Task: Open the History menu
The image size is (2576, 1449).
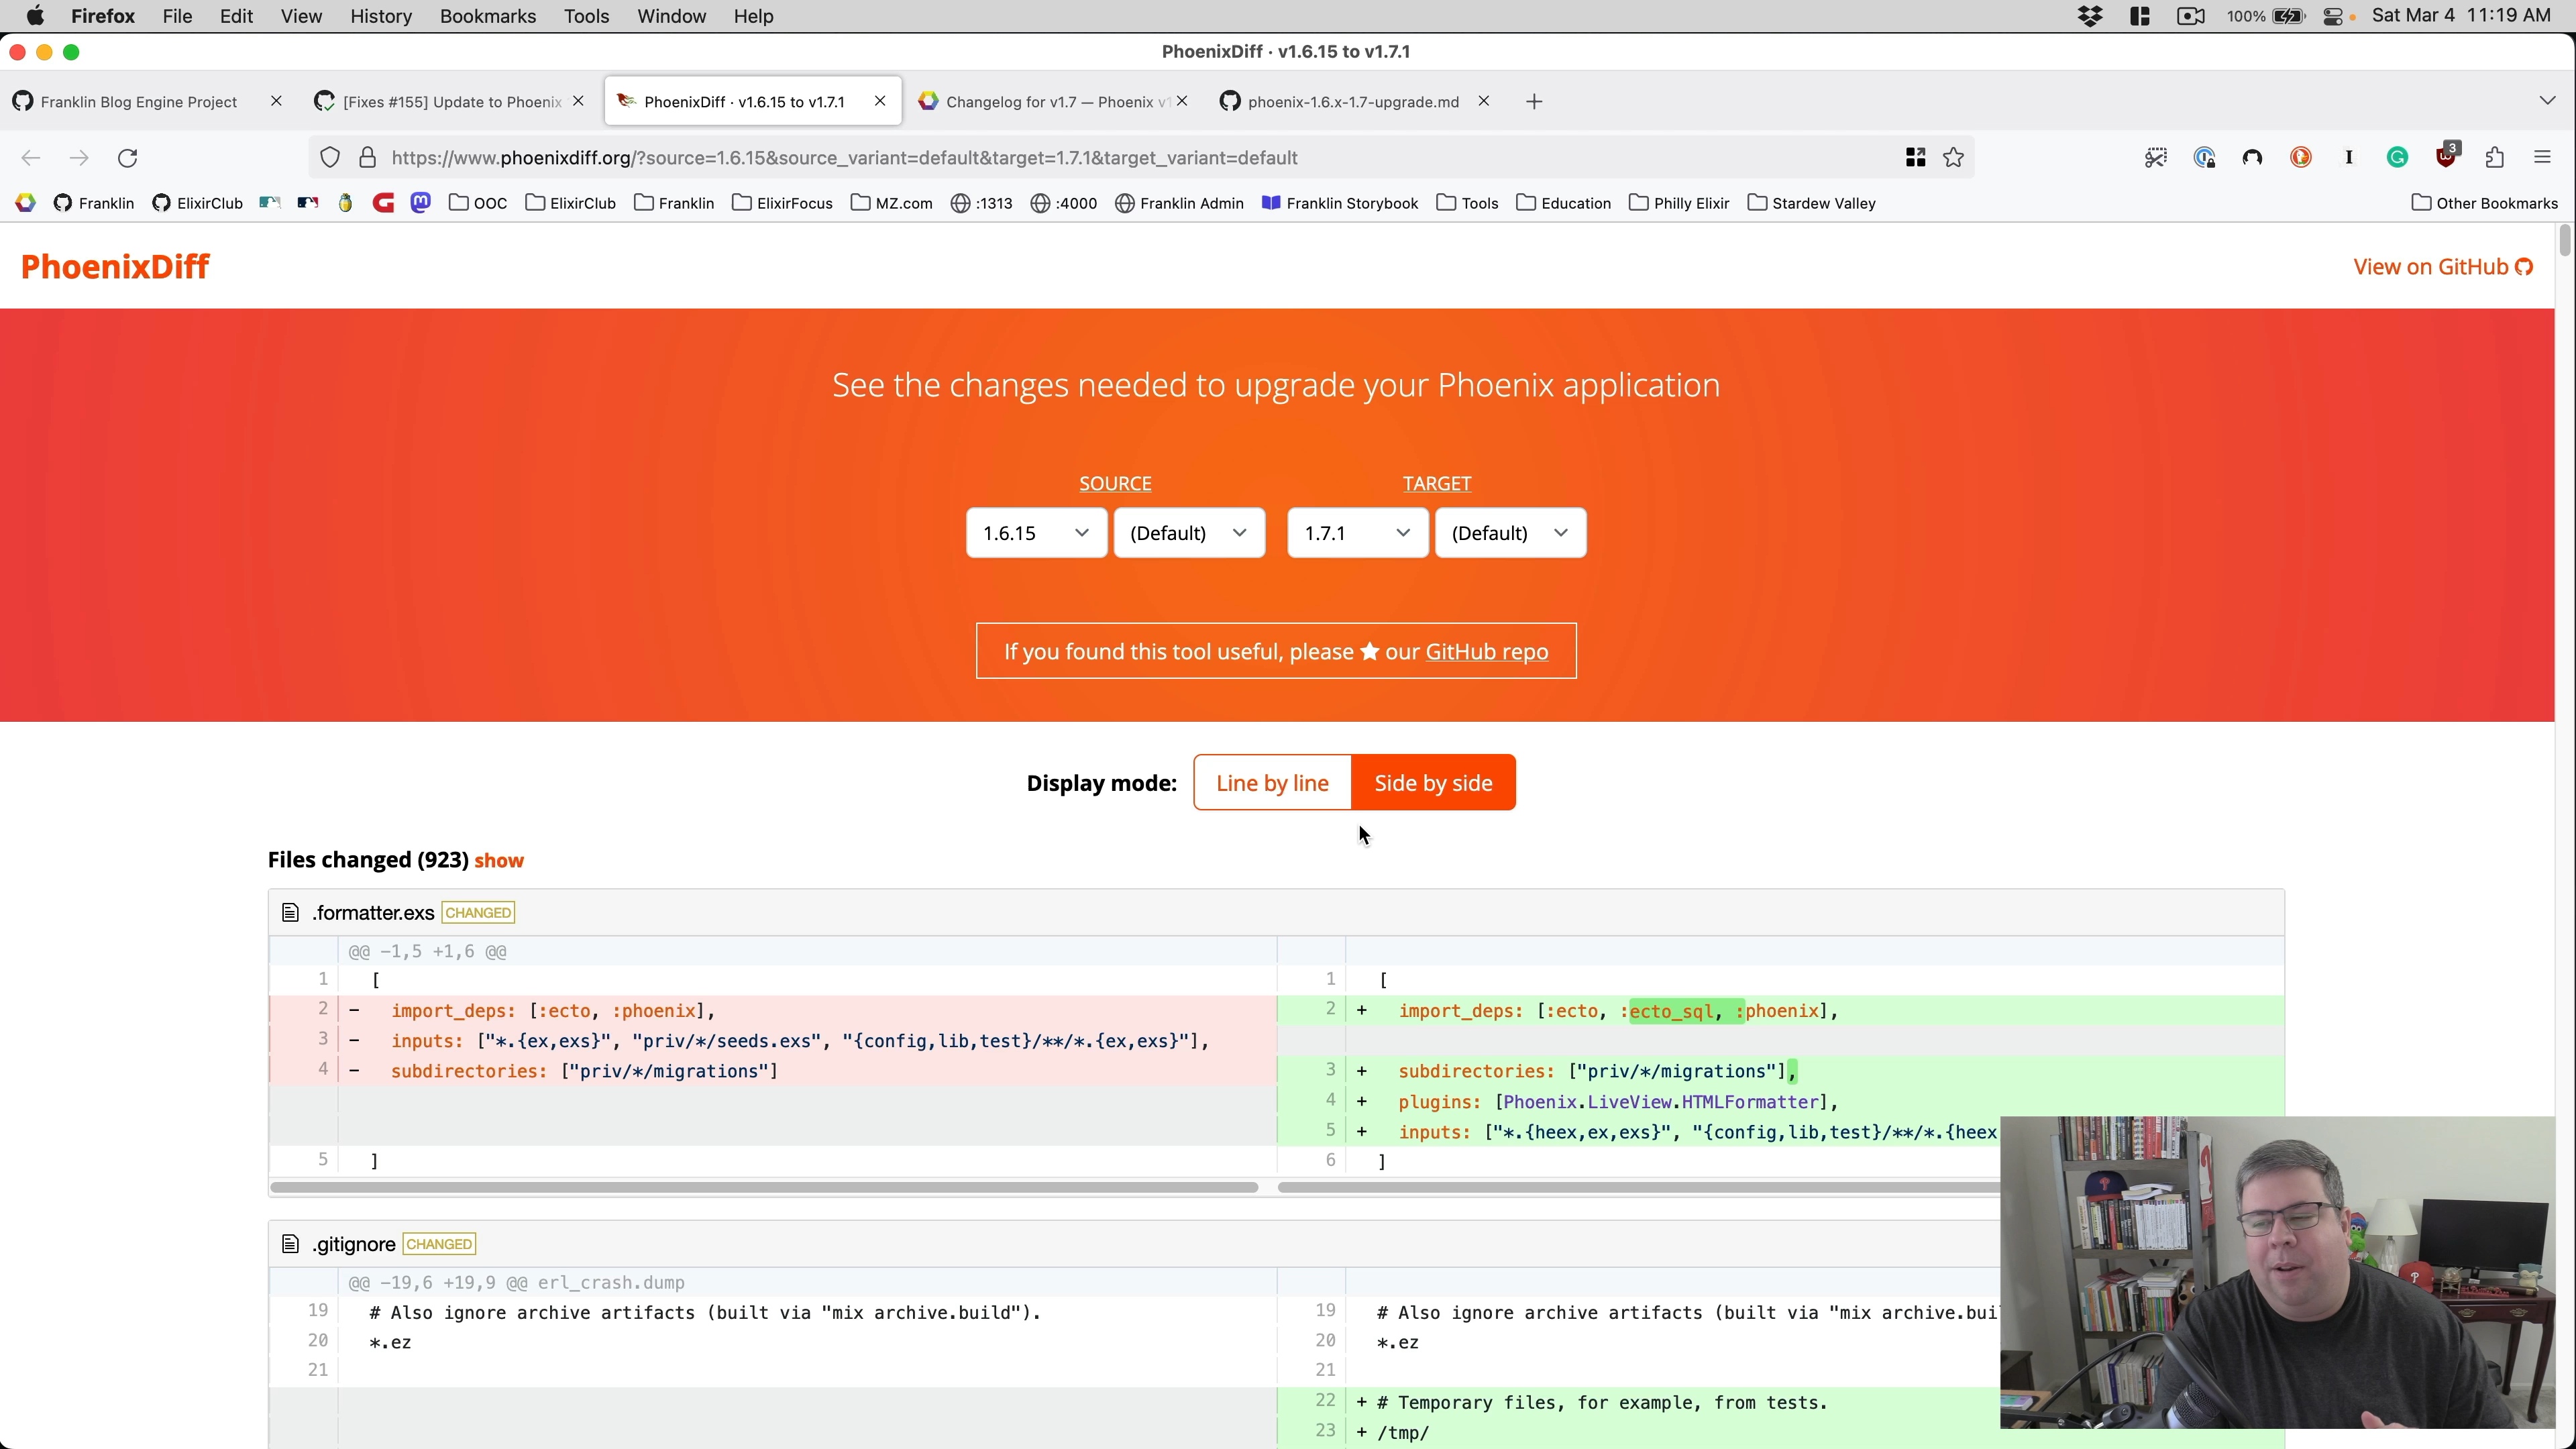Action: point(381,16)
